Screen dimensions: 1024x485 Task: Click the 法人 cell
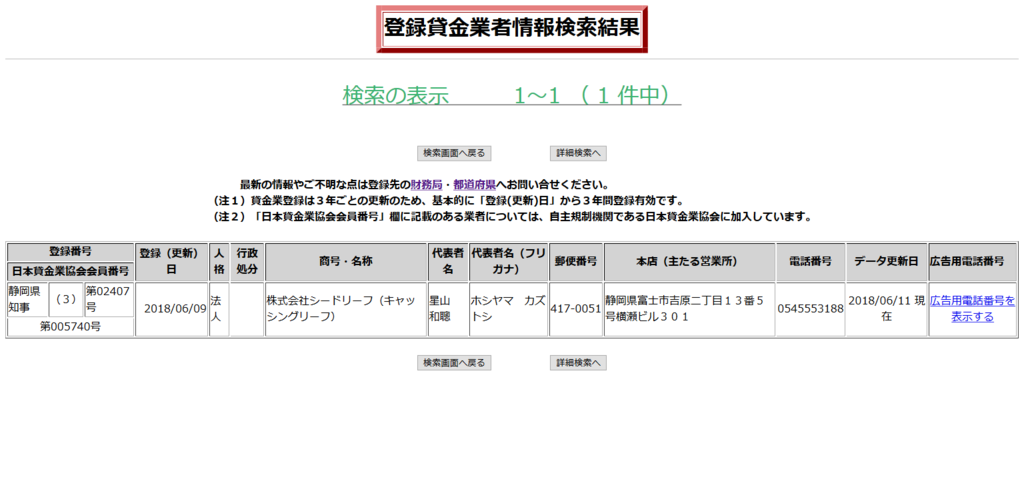(x=219, y=309)
